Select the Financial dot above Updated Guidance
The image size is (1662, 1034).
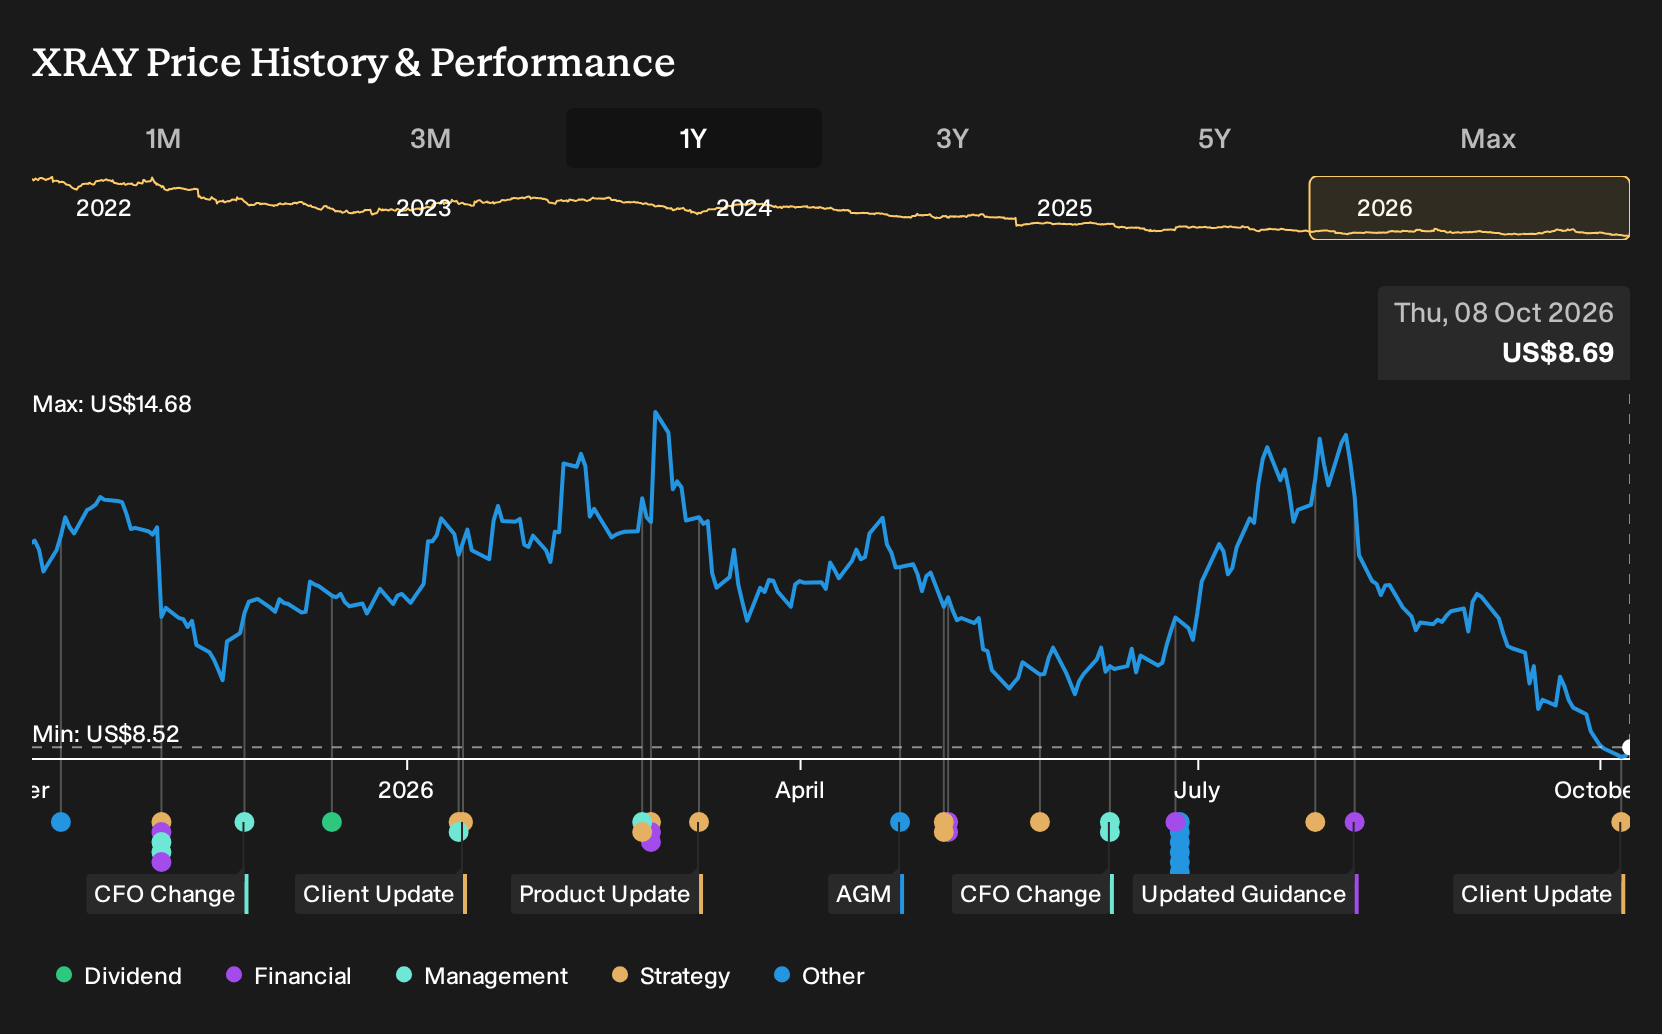(1354, 822)
